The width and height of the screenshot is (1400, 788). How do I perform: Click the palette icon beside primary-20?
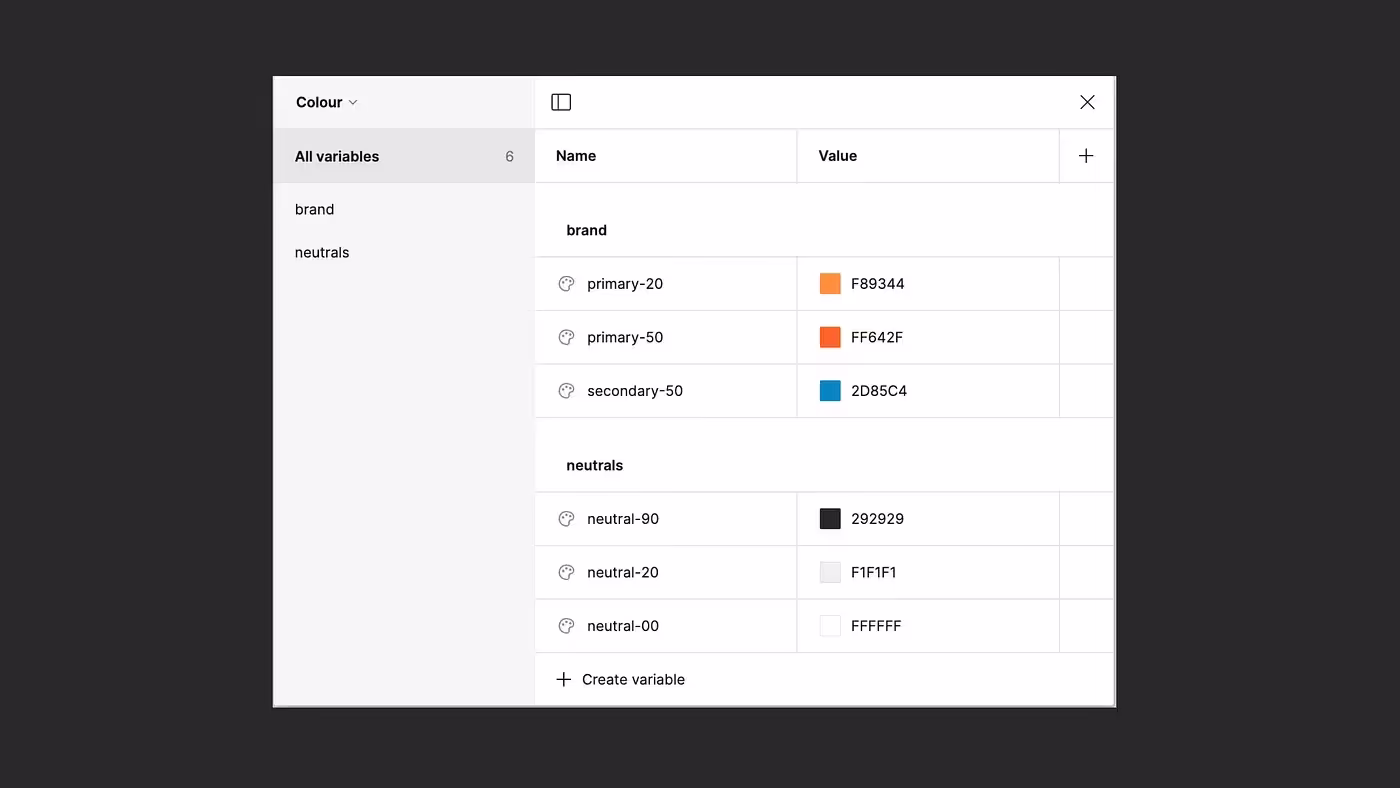click(566, 284)
